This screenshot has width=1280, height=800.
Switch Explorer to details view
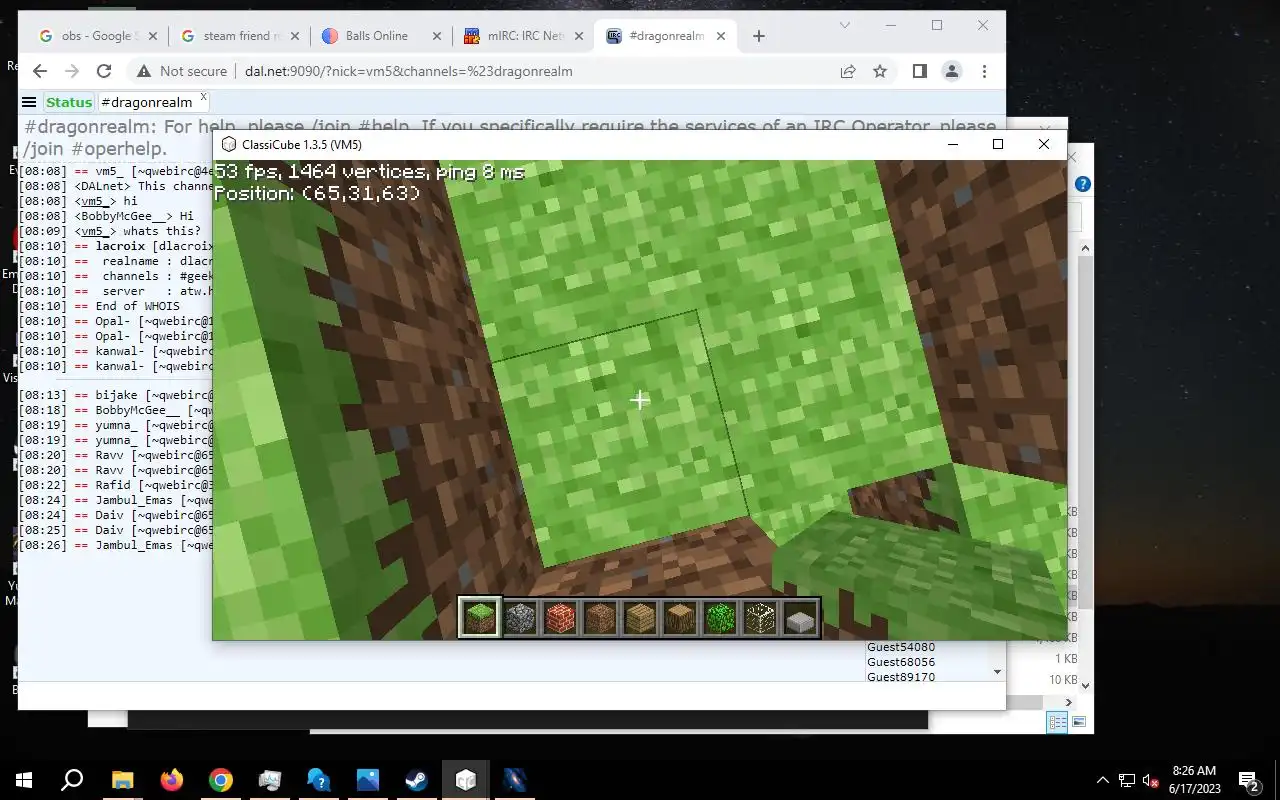pyautogui.click(x=1057, y=722)
